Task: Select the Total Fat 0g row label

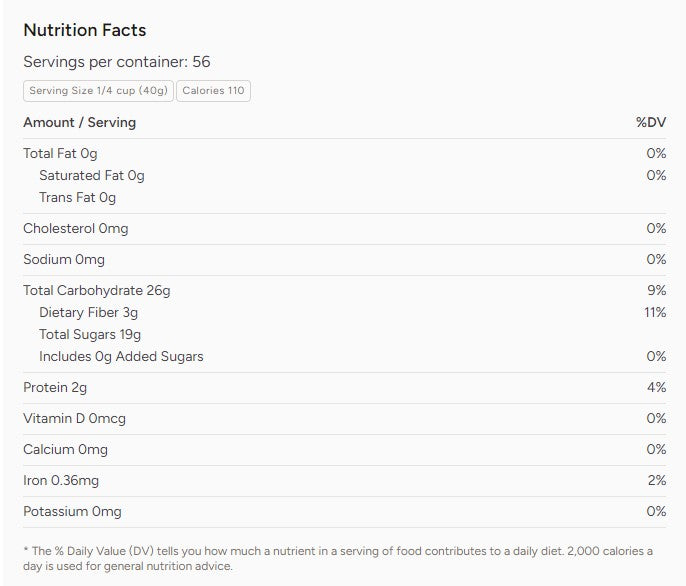Action: 60,153
